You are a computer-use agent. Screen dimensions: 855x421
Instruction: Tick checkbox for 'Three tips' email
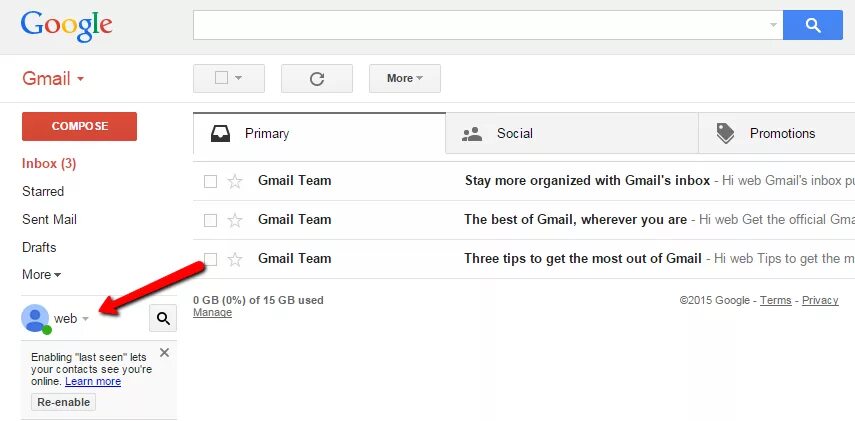click(210, 259)
